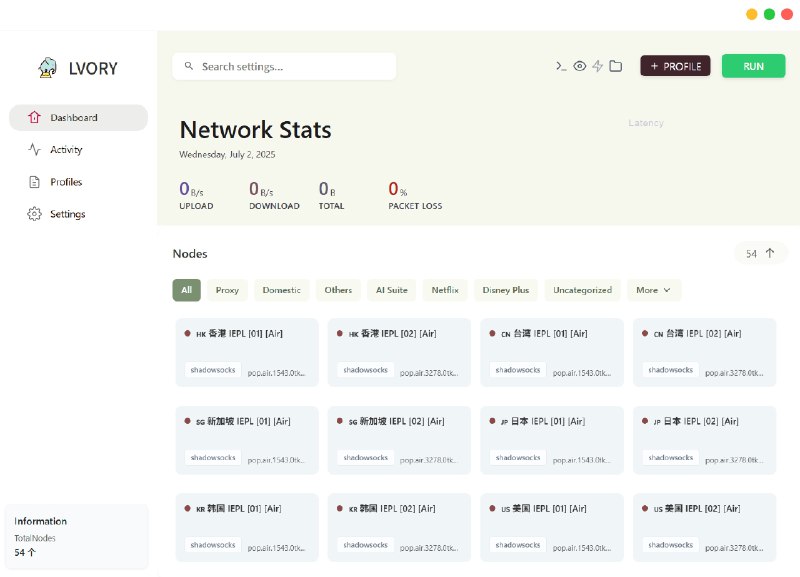Switch to the Netflix filter tab
This screenshot has height=577, width=800.
445,290
